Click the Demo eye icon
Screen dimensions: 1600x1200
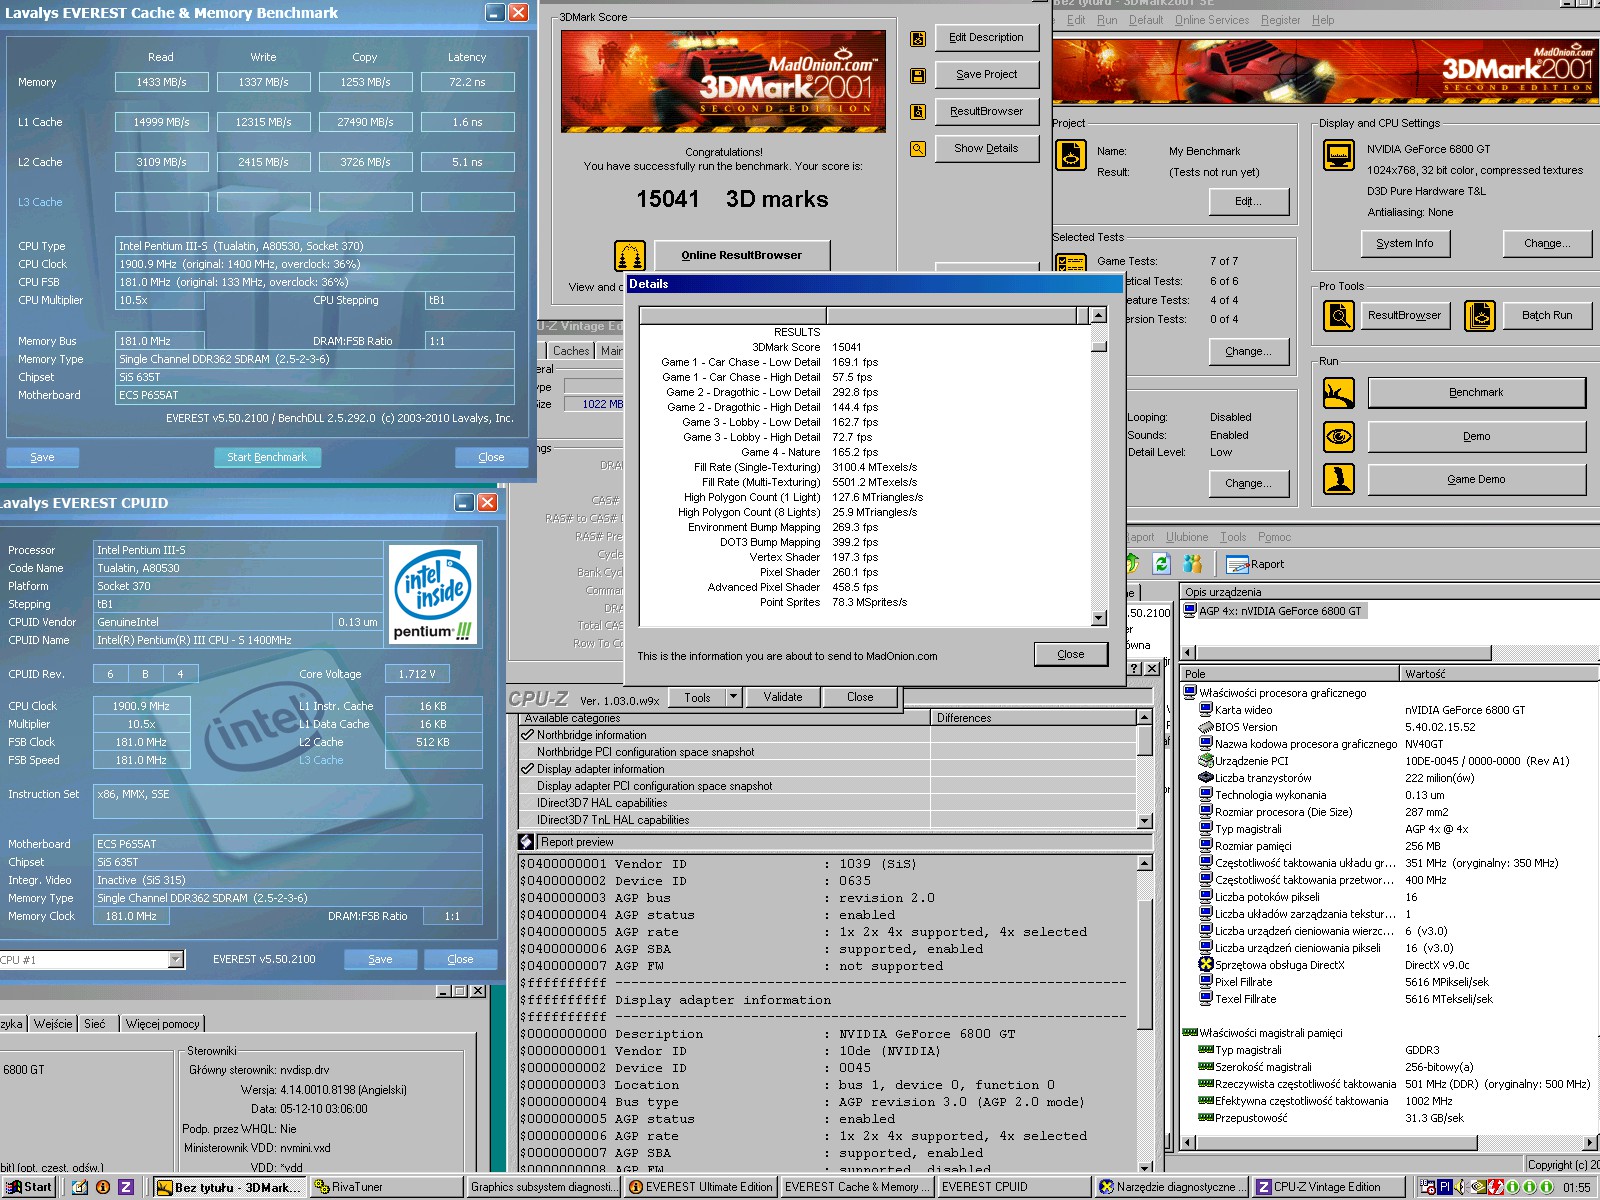coord(1338,436)
